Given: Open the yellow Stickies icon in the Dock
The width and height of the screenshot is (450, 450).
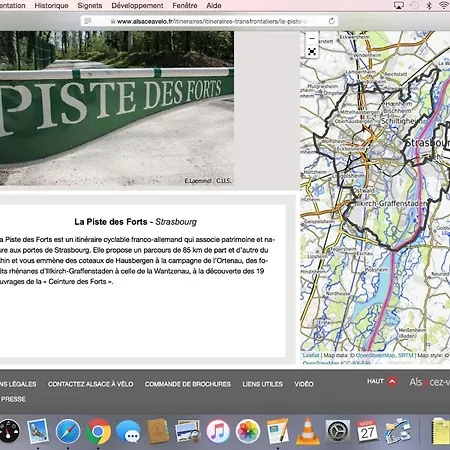Looking at the screenshot, I should pyautogui.click(x=441, y=431).
